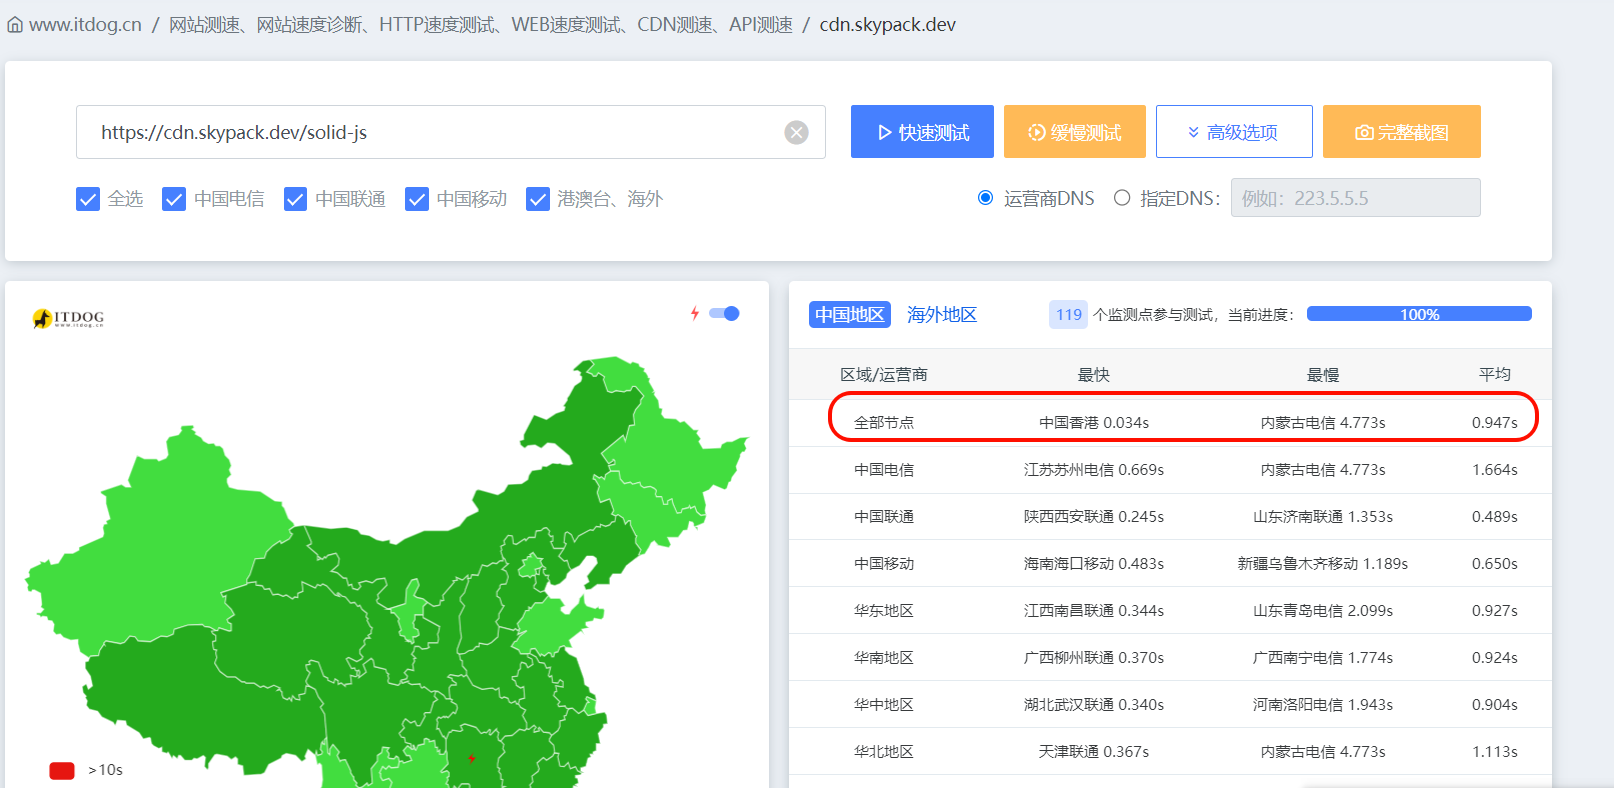Expand the 高级选项 dropdown
Viewport: 1614px width, 788px height.
coord(1234,131)
